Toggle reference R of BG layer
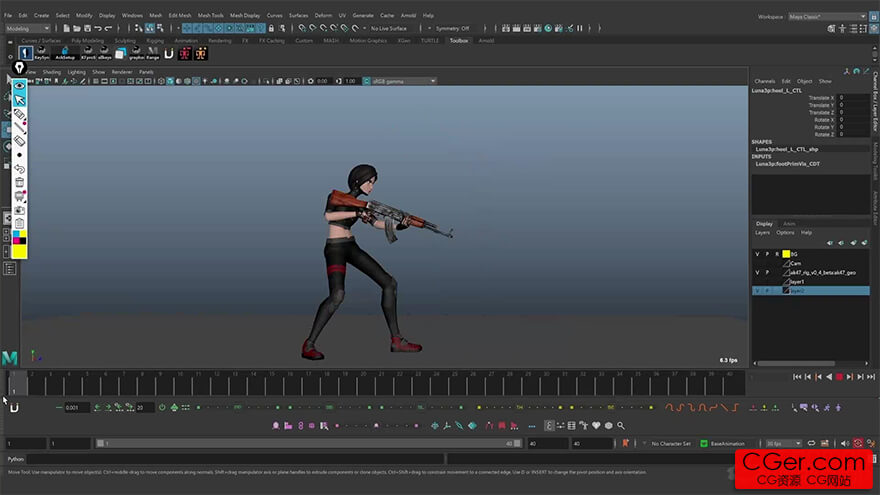880x495 pixels. pyautogui.click(x=777, y=254)
